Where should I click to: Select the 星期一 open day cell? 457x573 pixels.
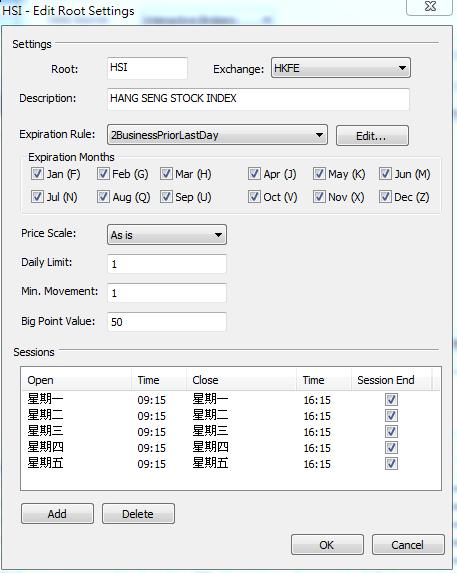tap(45, 399)
